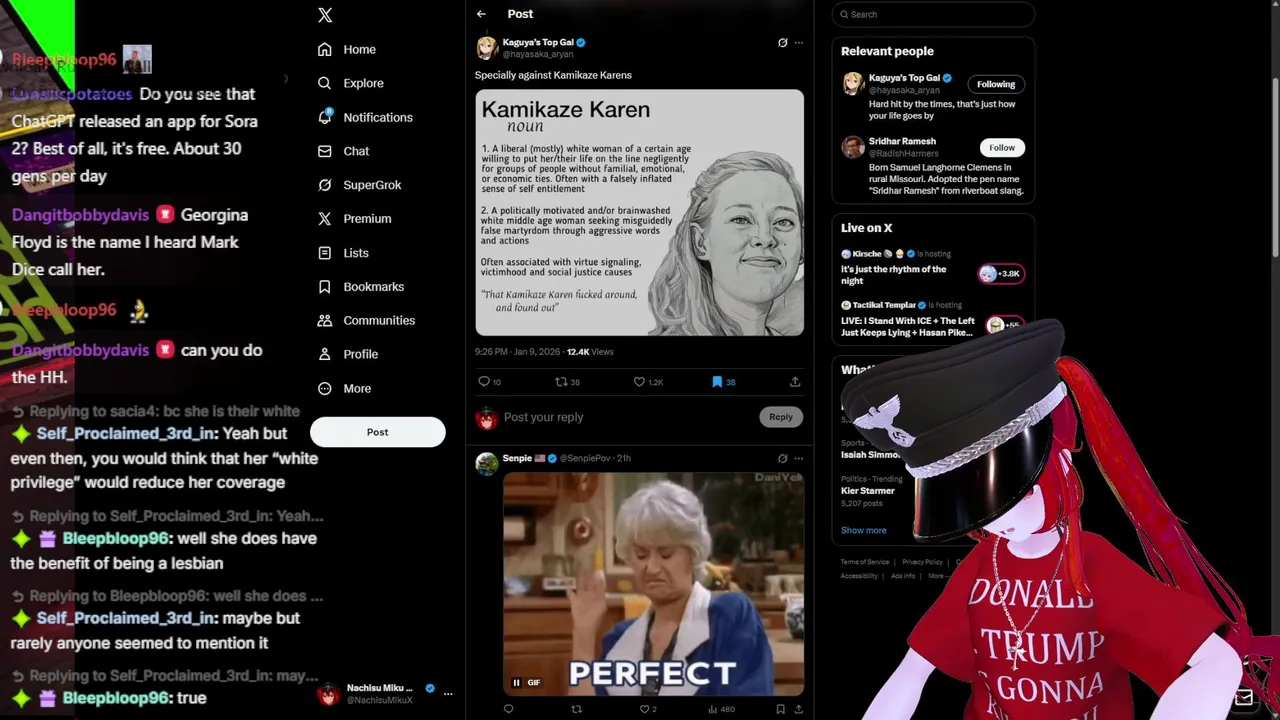
Task: Click the SuperGrok icon
Action: [324, 185]
